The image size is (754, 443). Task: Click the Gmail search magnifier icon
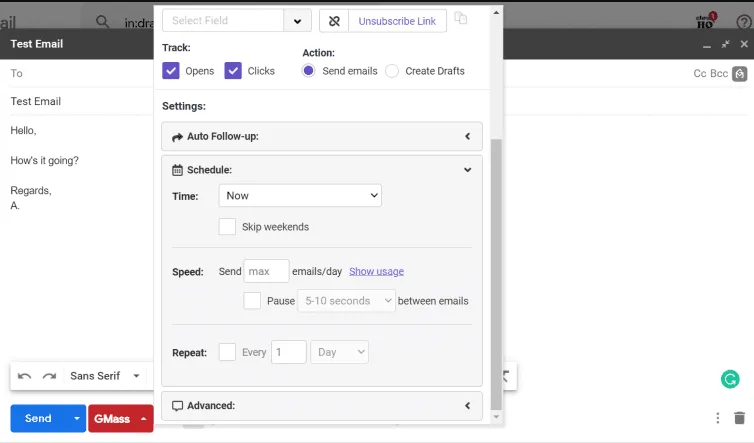(102, 21)
